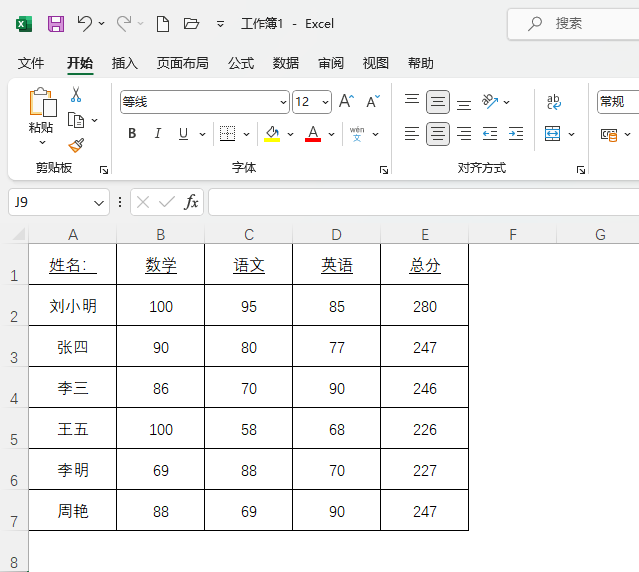639x572 pixels.
Task: Cancel formula entry X button
Action: click(143, 202)
